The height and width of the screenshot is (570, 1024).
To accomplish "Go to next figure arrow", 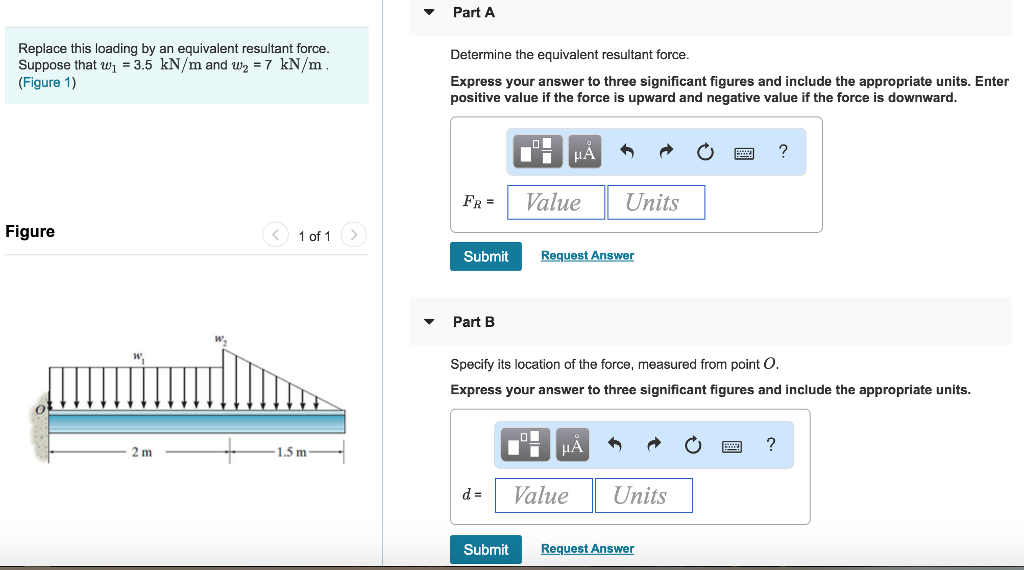I will click(x=353, y=235).
